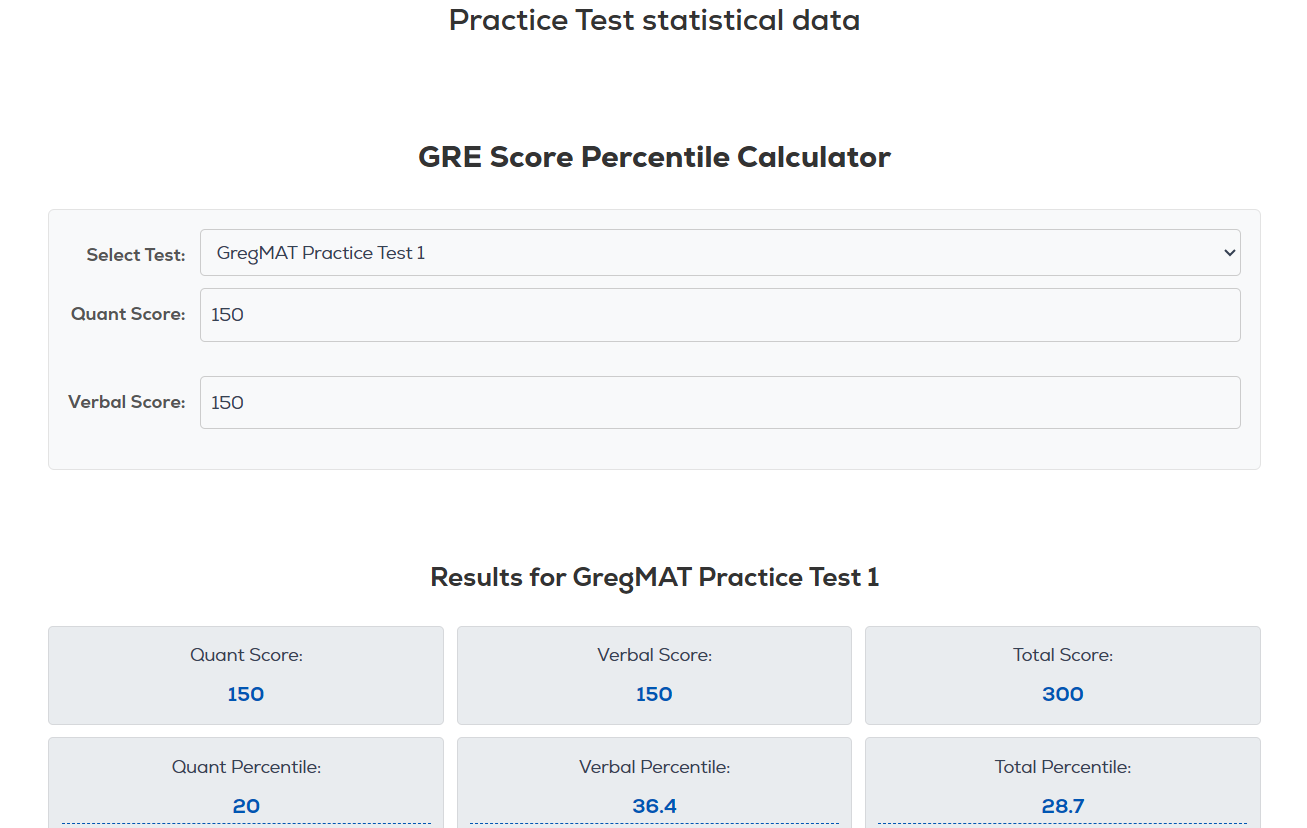
Task: Click the 'Total Percentile:' card label
Action: click(x=1062, y=767)
